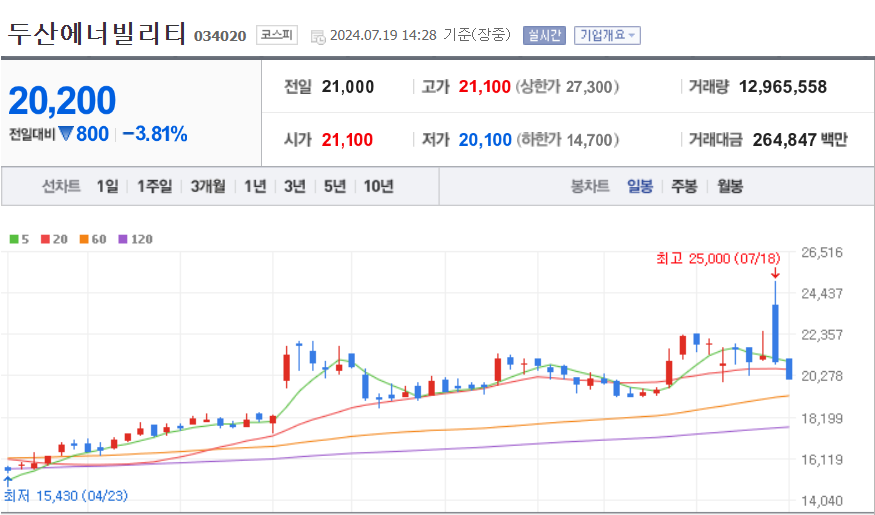This screenshot has width=875, height=515.
Task: Select the 1주일 line chart tab
Action: pyautogui.click(x=155, y=186)
